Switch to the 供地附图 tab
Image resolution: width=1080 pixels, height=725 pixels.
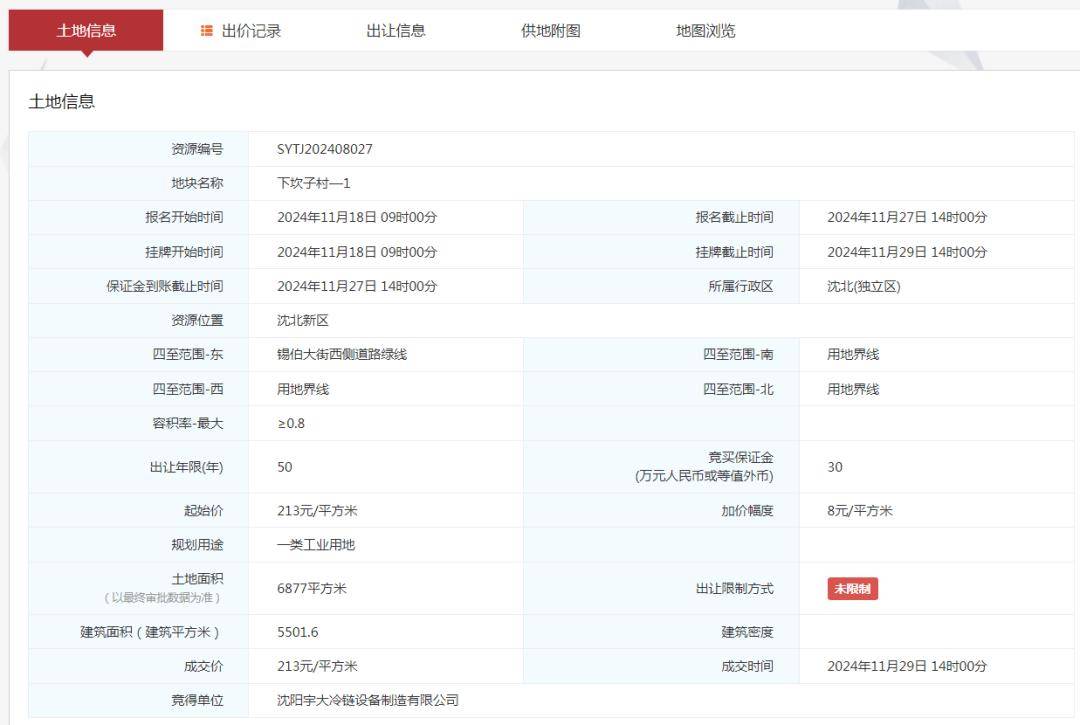pyautogui.click(x=551, y=31)
